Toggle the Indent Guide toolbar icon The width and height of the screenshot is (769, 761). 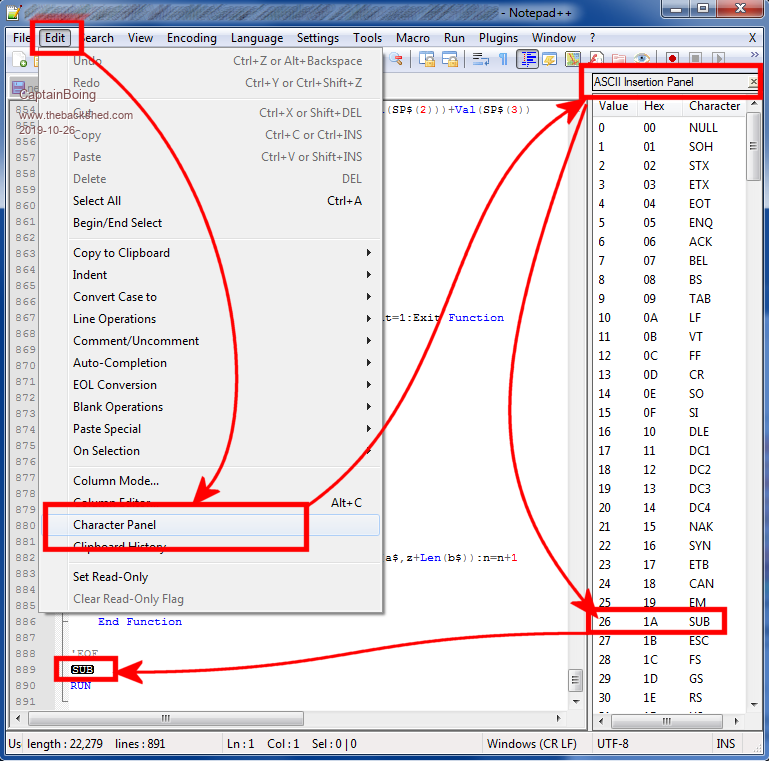click(x=527, y=60)
